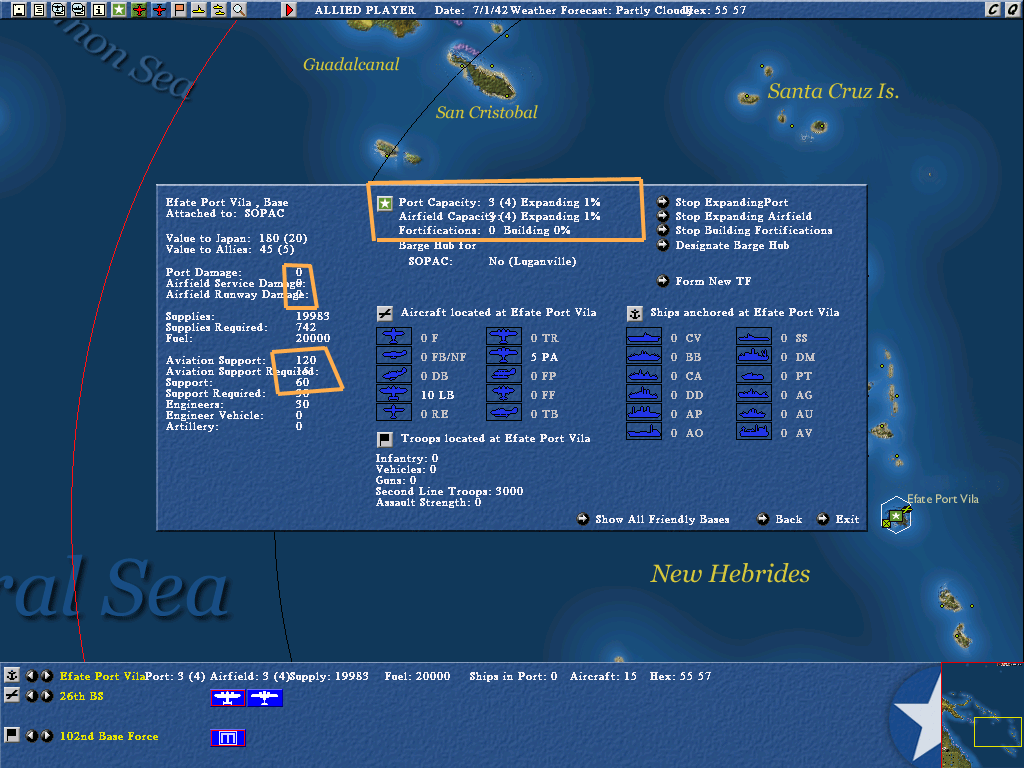The width and height of the screenshot is (1024, 768).
Task: Click Form New TF
Action: 704,281
